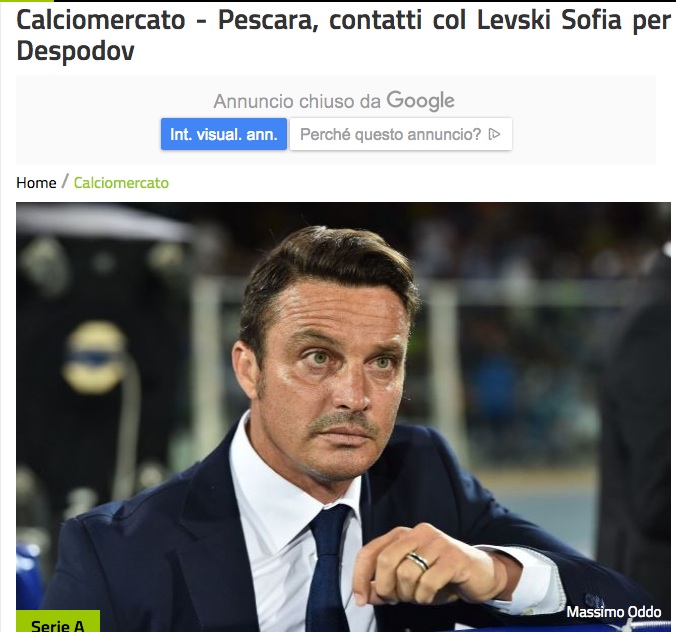Click the "Annuncio chiuso da" text
676x632 pixels.
(x=297, y=102)
